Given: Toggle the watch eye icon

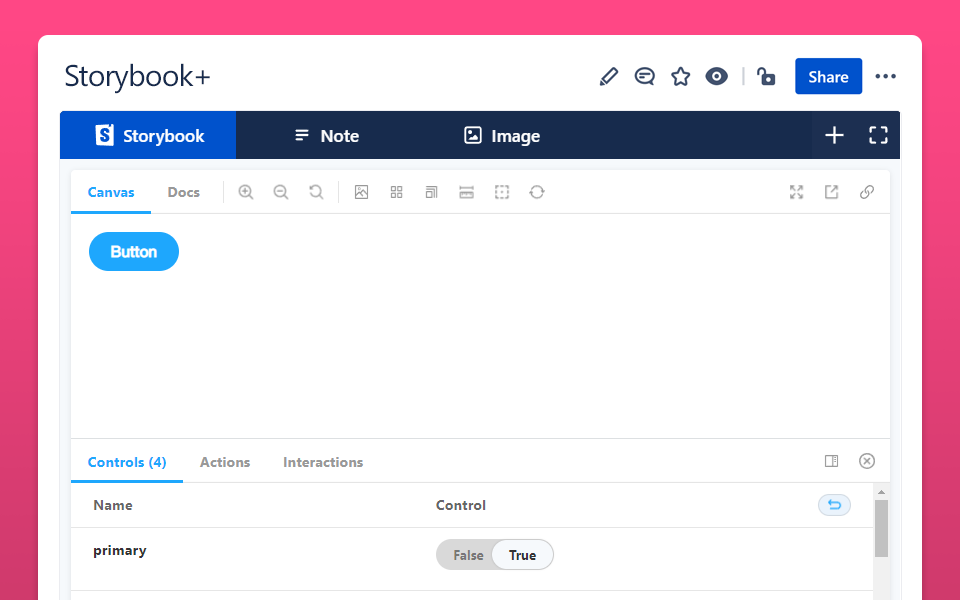Looking at the screenshot, I should (x=716, y=77).
